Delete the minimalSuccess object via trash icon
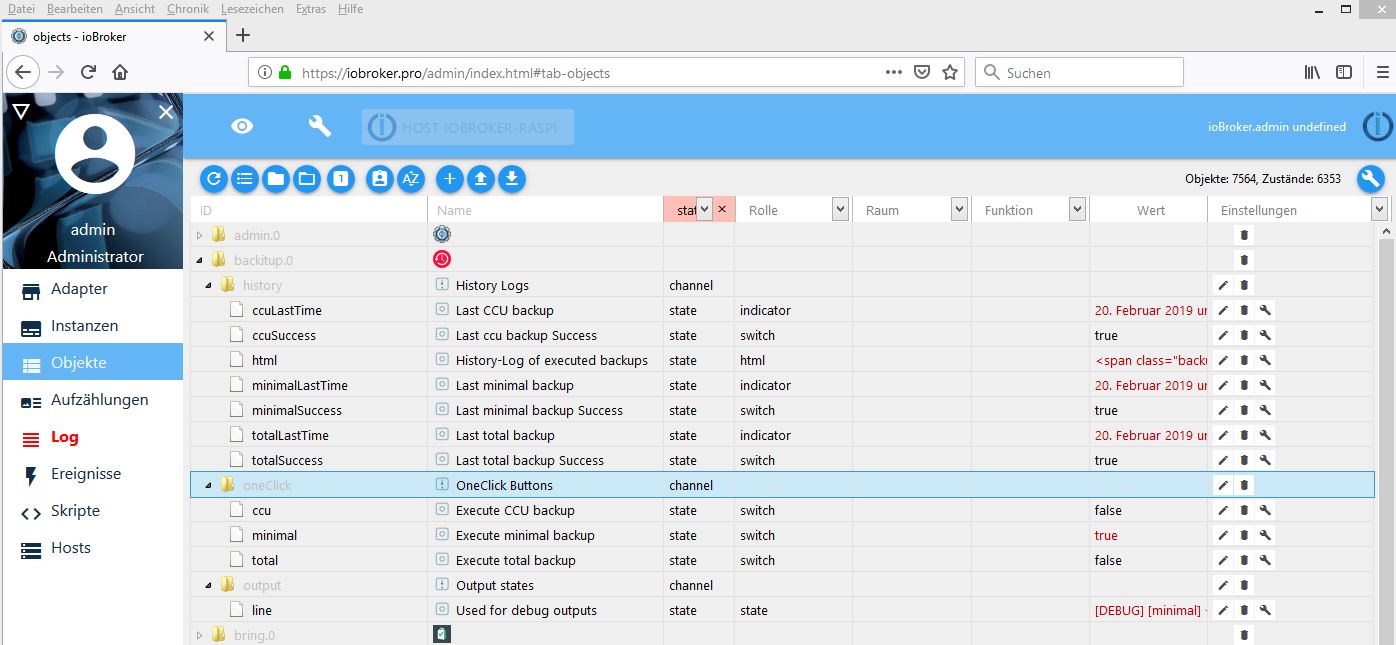 [1244, 410]
